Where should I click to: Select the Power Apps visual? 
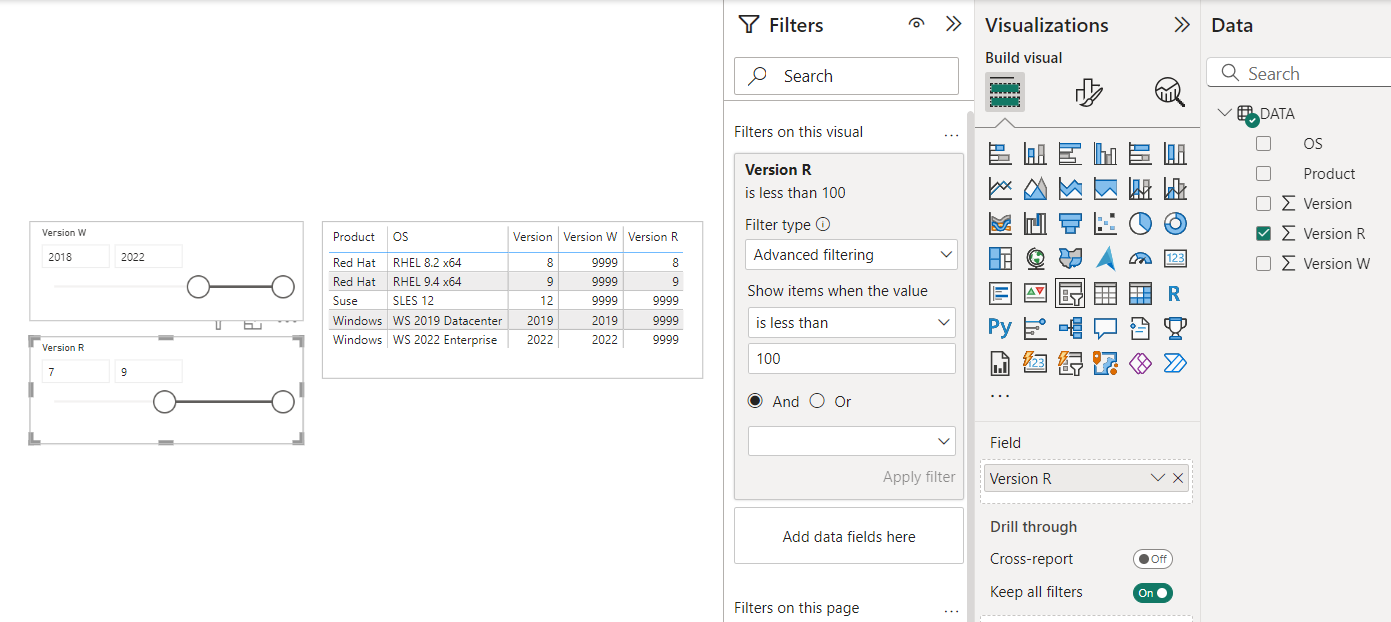(x=1140, y=362)
